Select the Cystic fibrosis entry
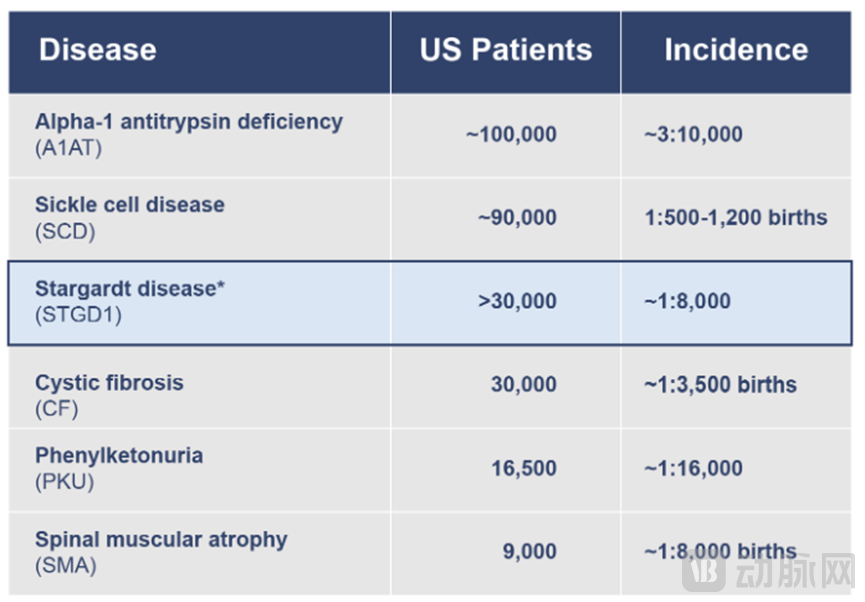 (x=109, y=383)
